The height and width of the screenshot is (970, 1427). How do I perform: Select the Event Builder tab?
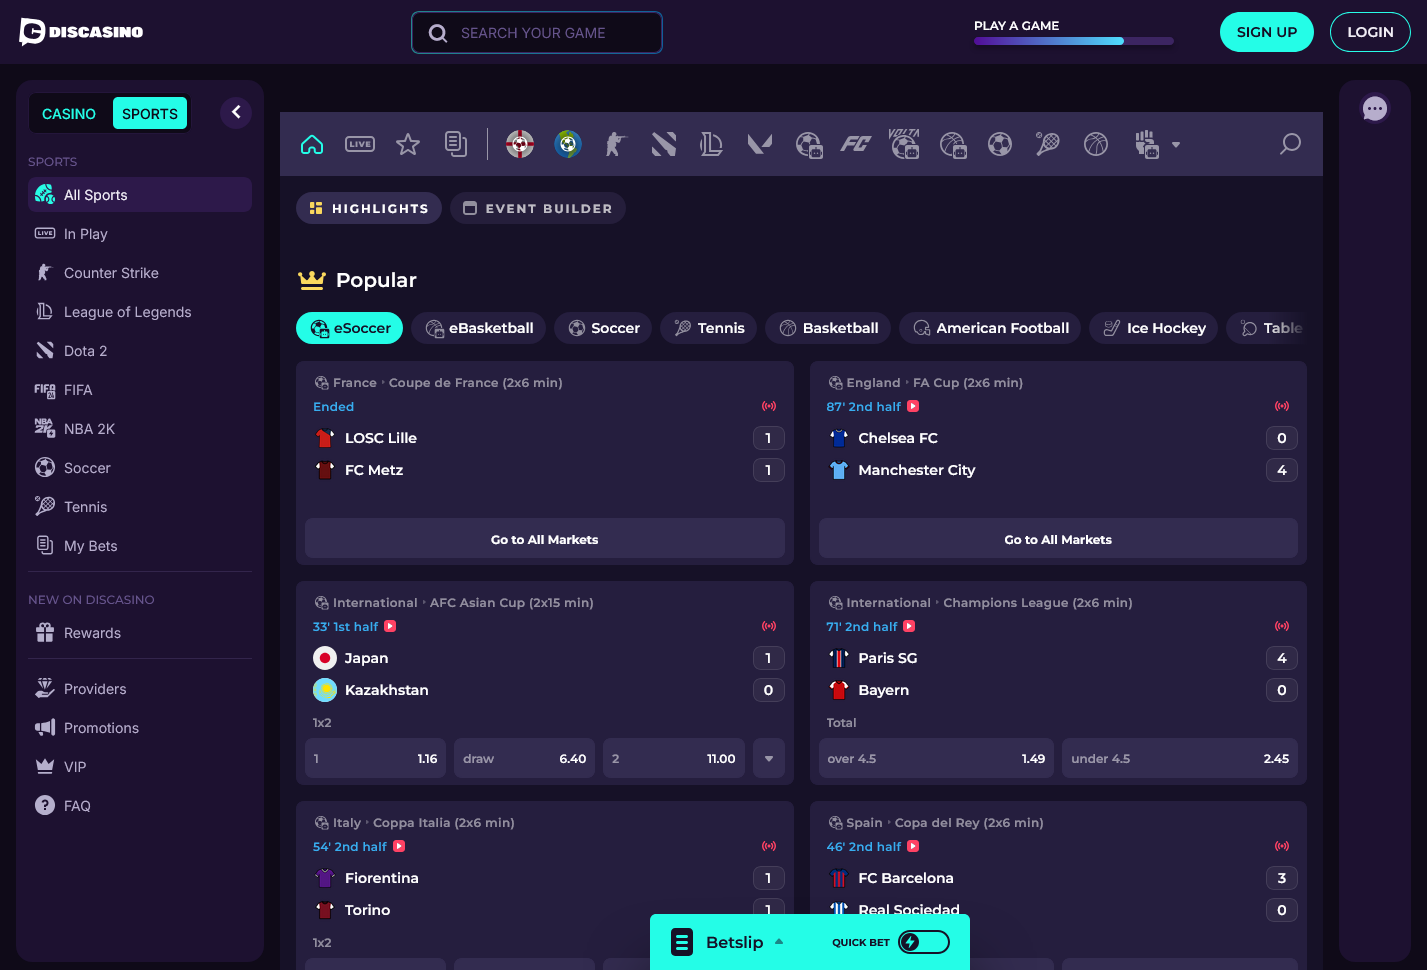click(x=538, y=208)
